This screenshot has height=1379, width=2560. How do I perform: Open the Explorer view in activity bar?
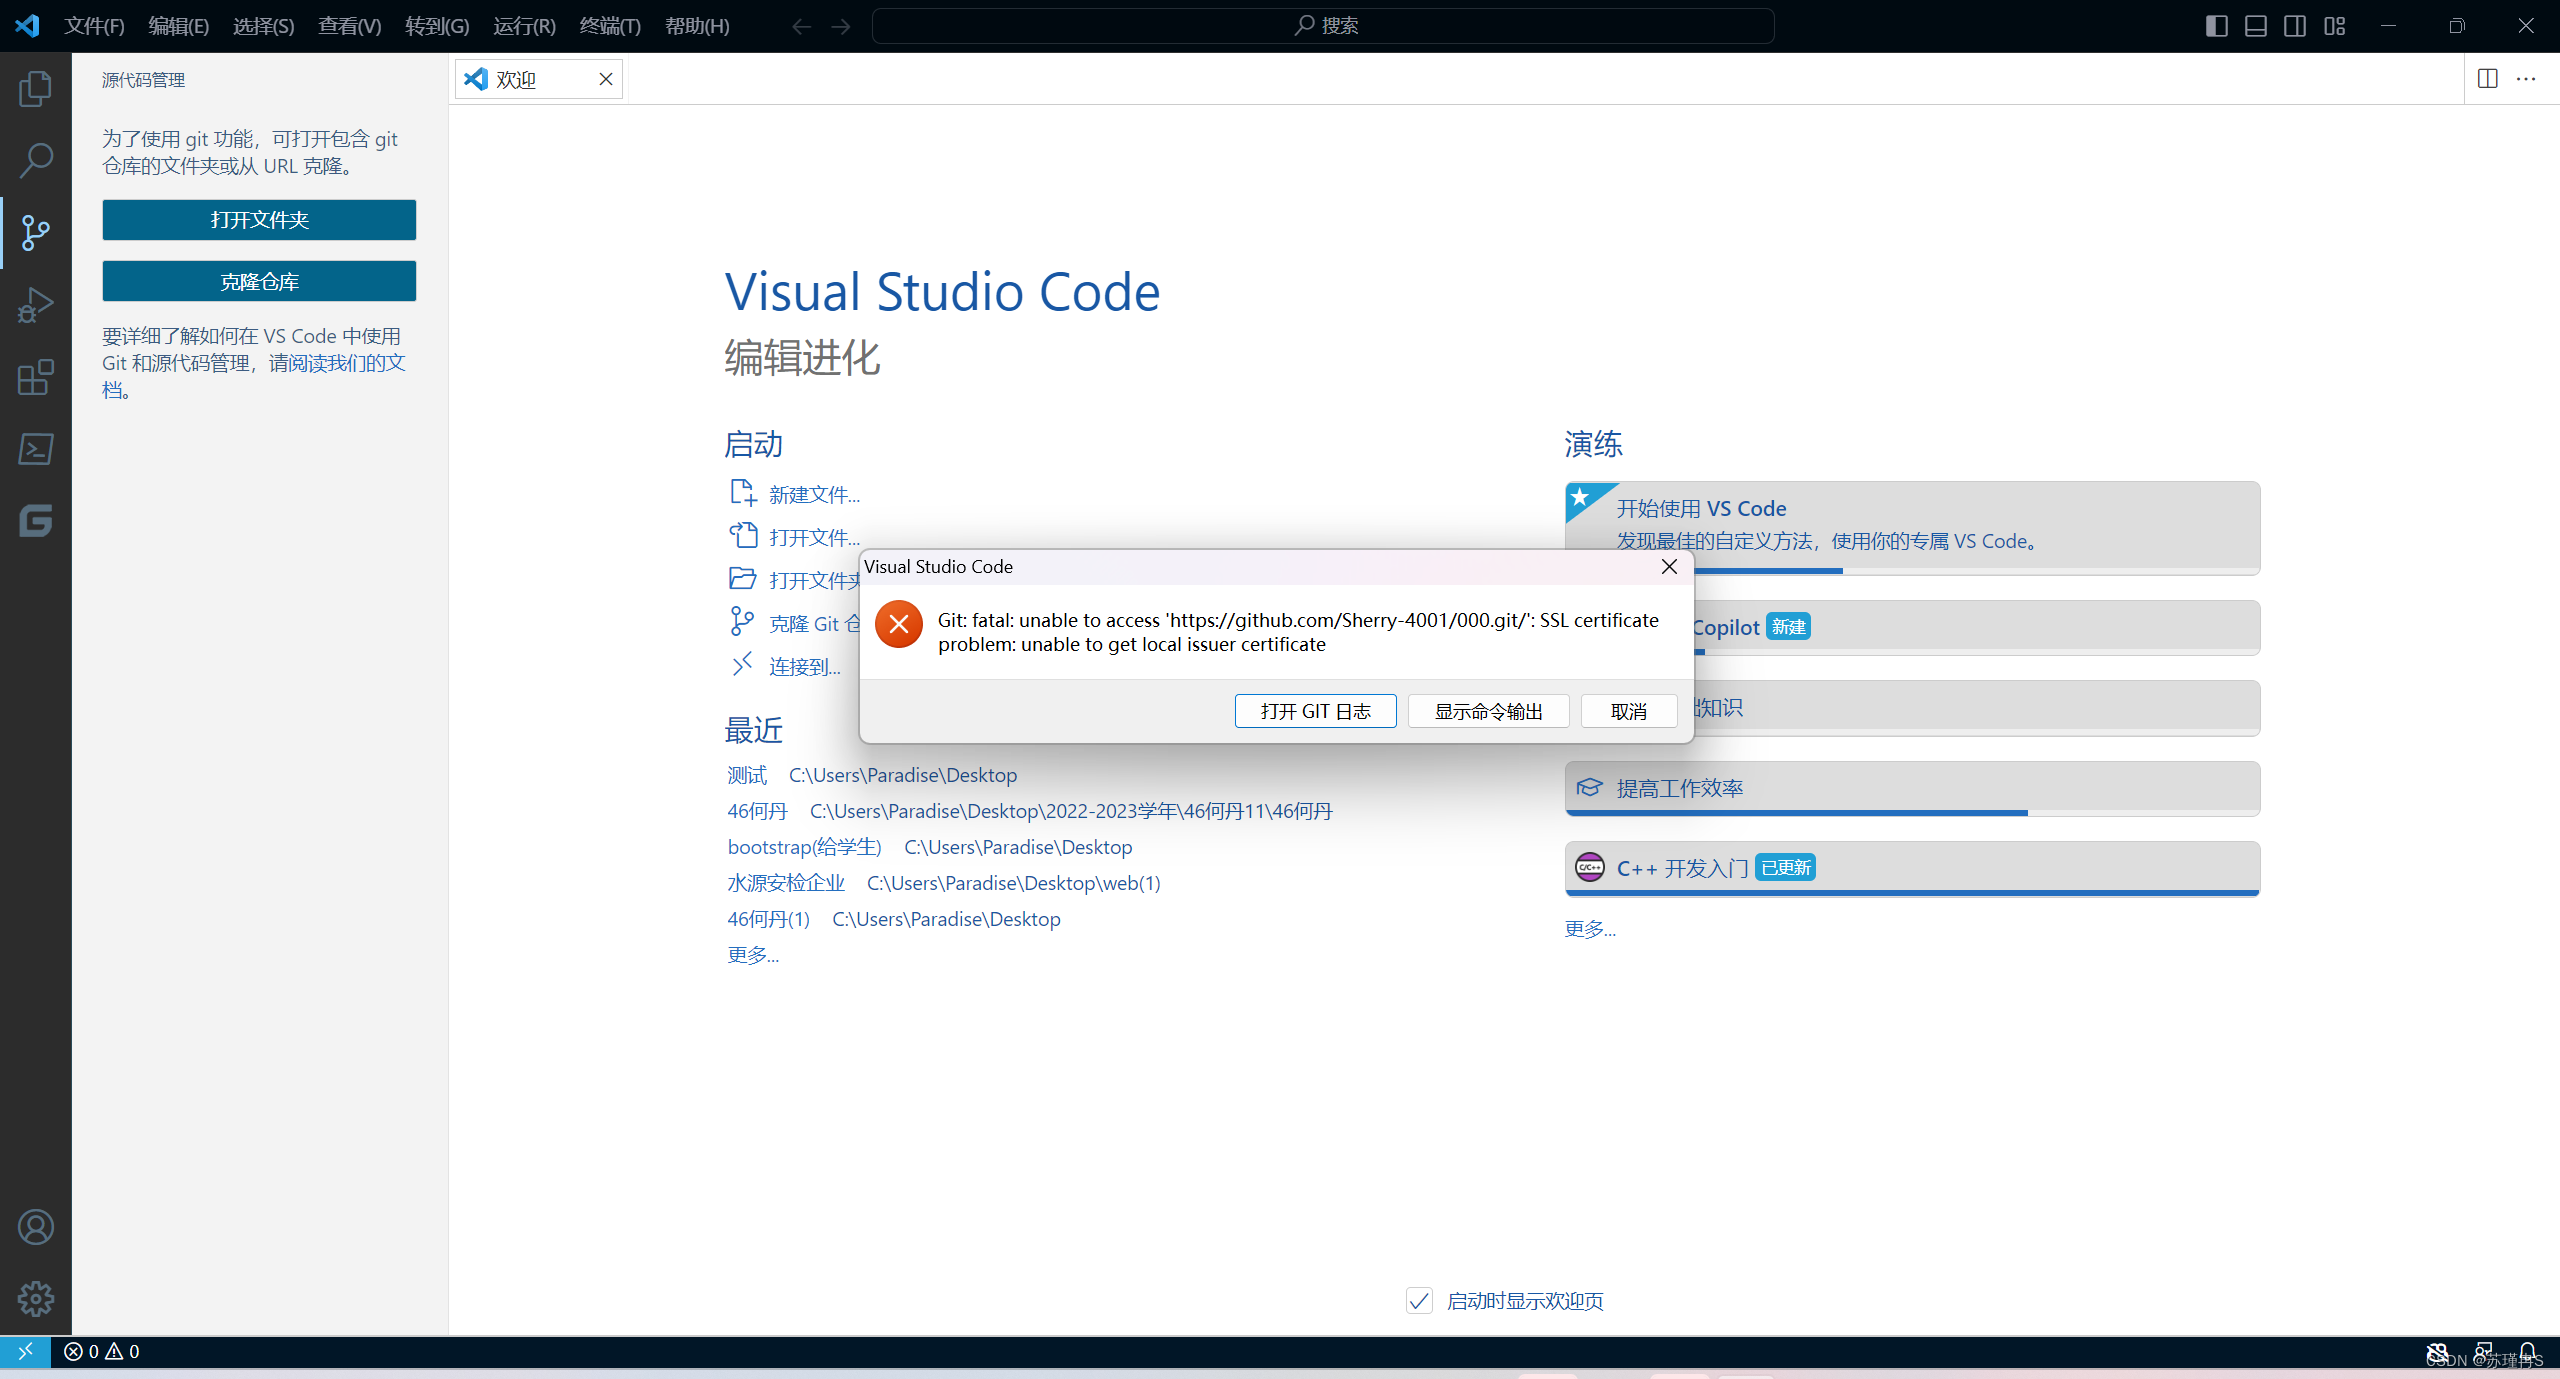point(36,89)
